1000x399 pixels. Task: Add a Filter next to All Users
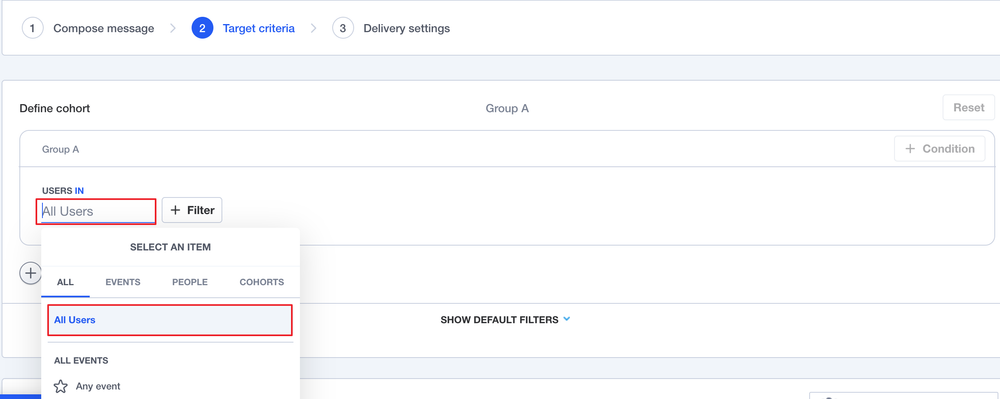point(192,210)
